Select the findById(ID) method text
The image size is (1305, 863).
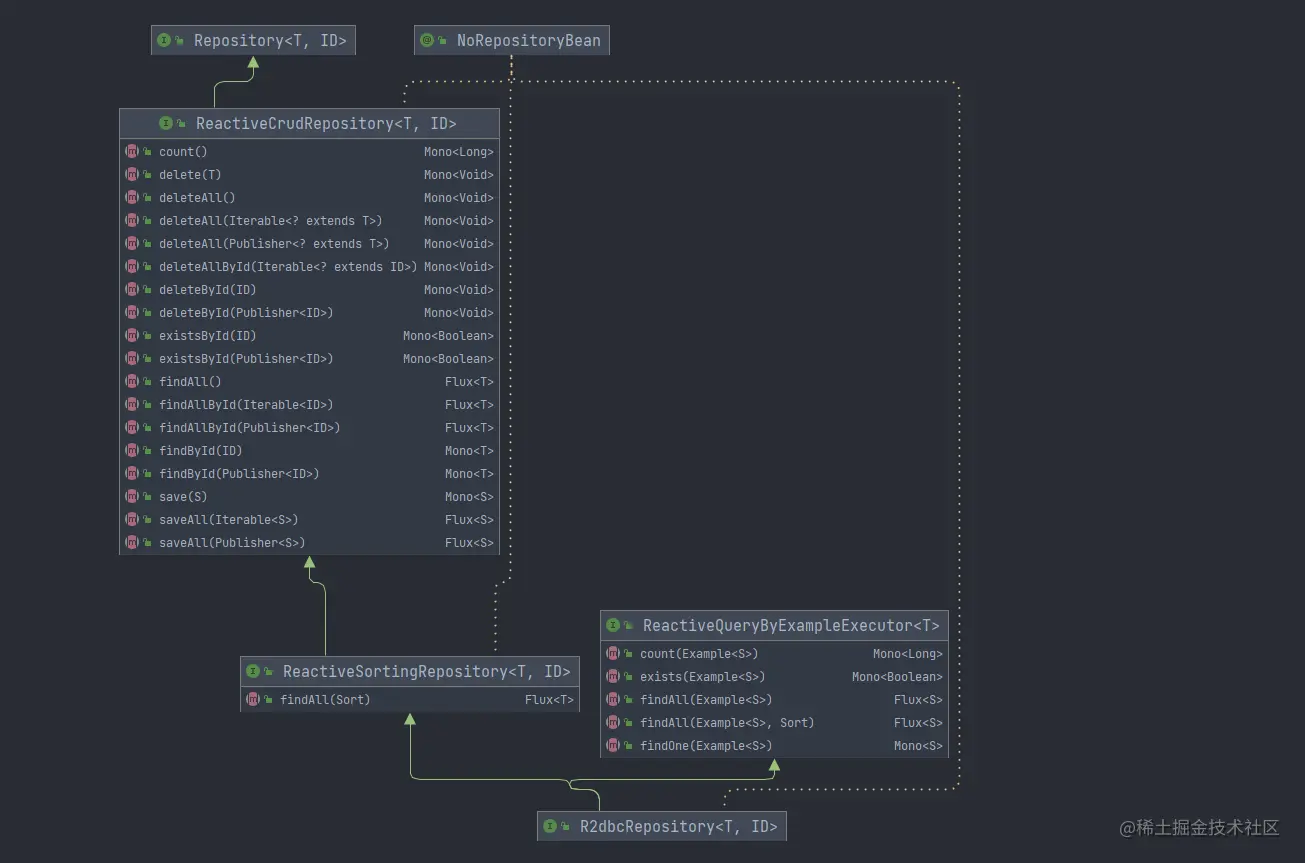pyautogui.click(x=201, y=451)
